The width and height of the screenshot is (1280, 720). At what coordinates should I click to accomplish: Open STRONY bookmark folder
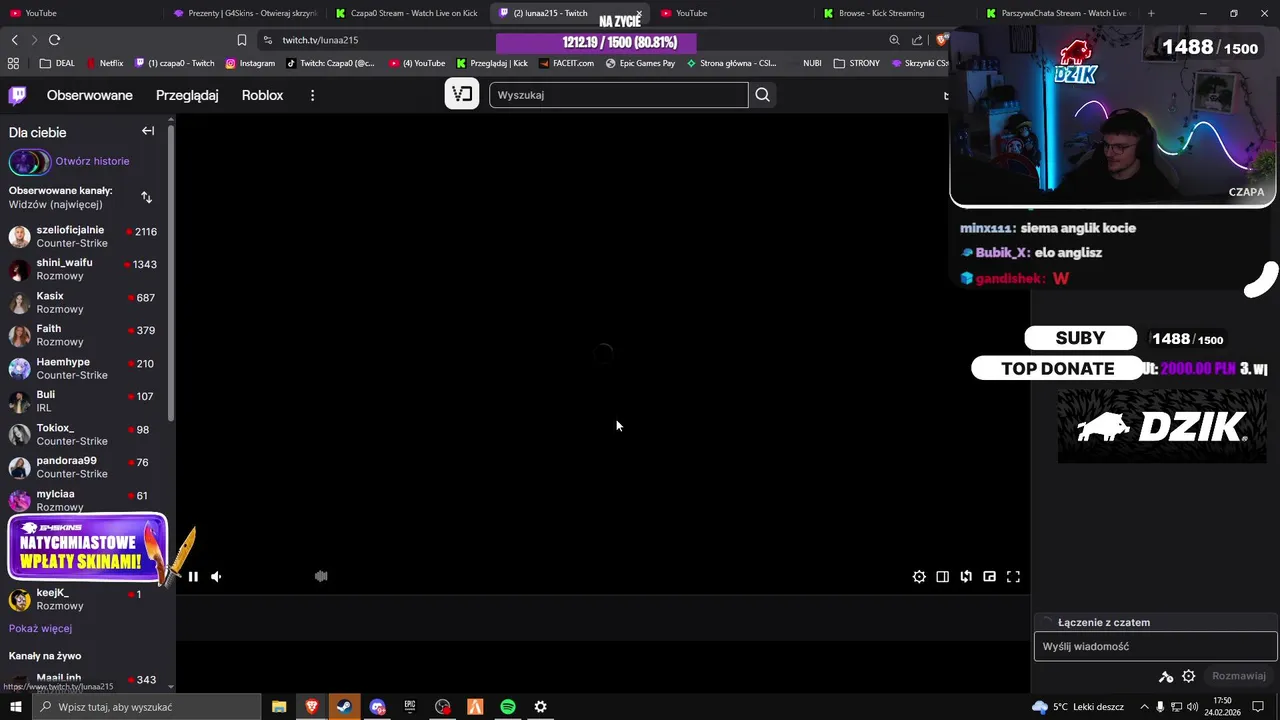[x=856, y=63]
